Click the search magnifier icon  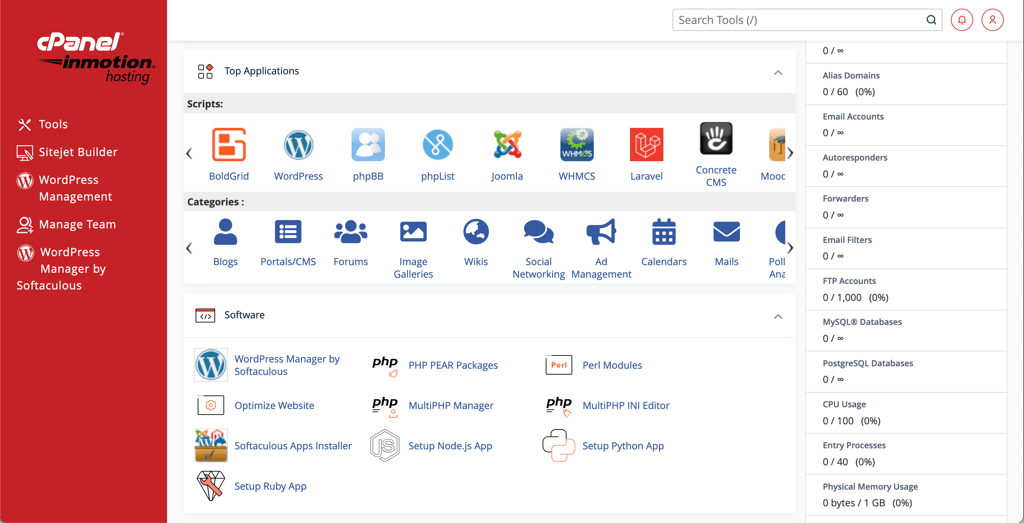click(x=931, y=20)
